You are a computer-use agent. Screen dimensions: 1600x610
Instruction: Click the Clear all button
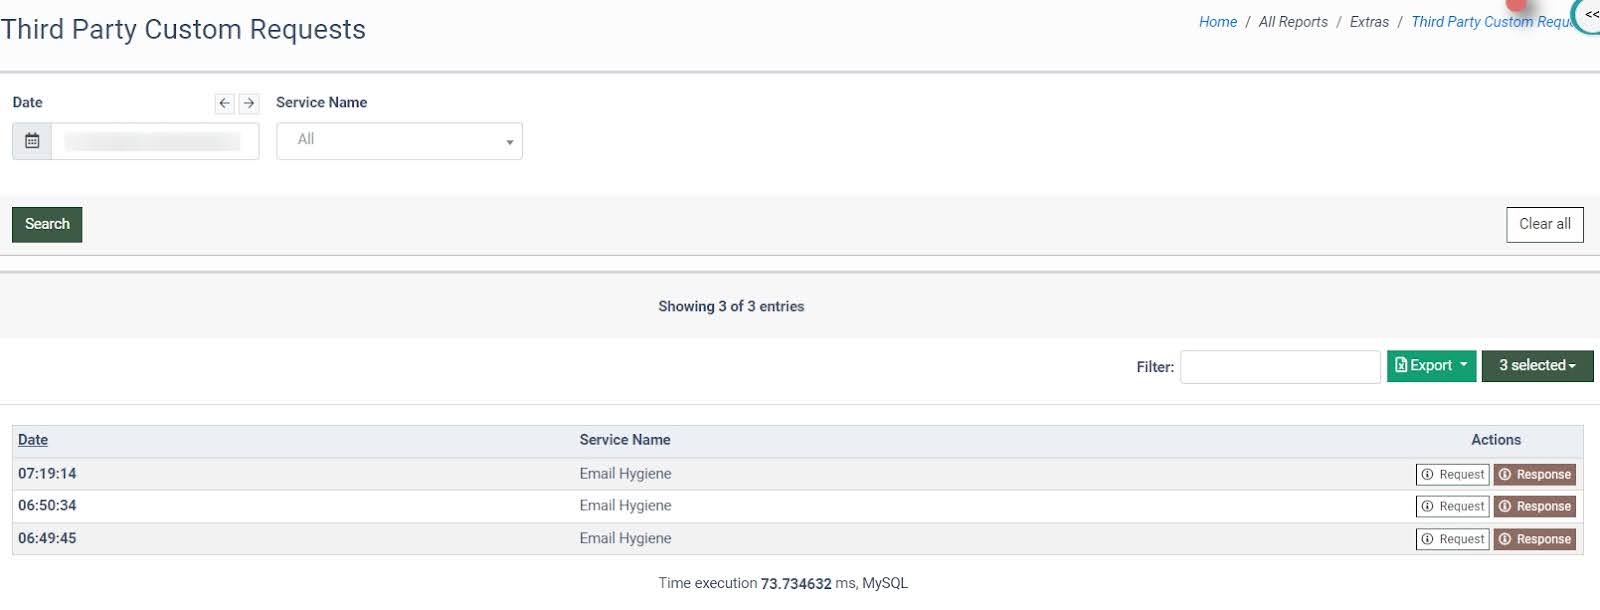click(1544, 225)
